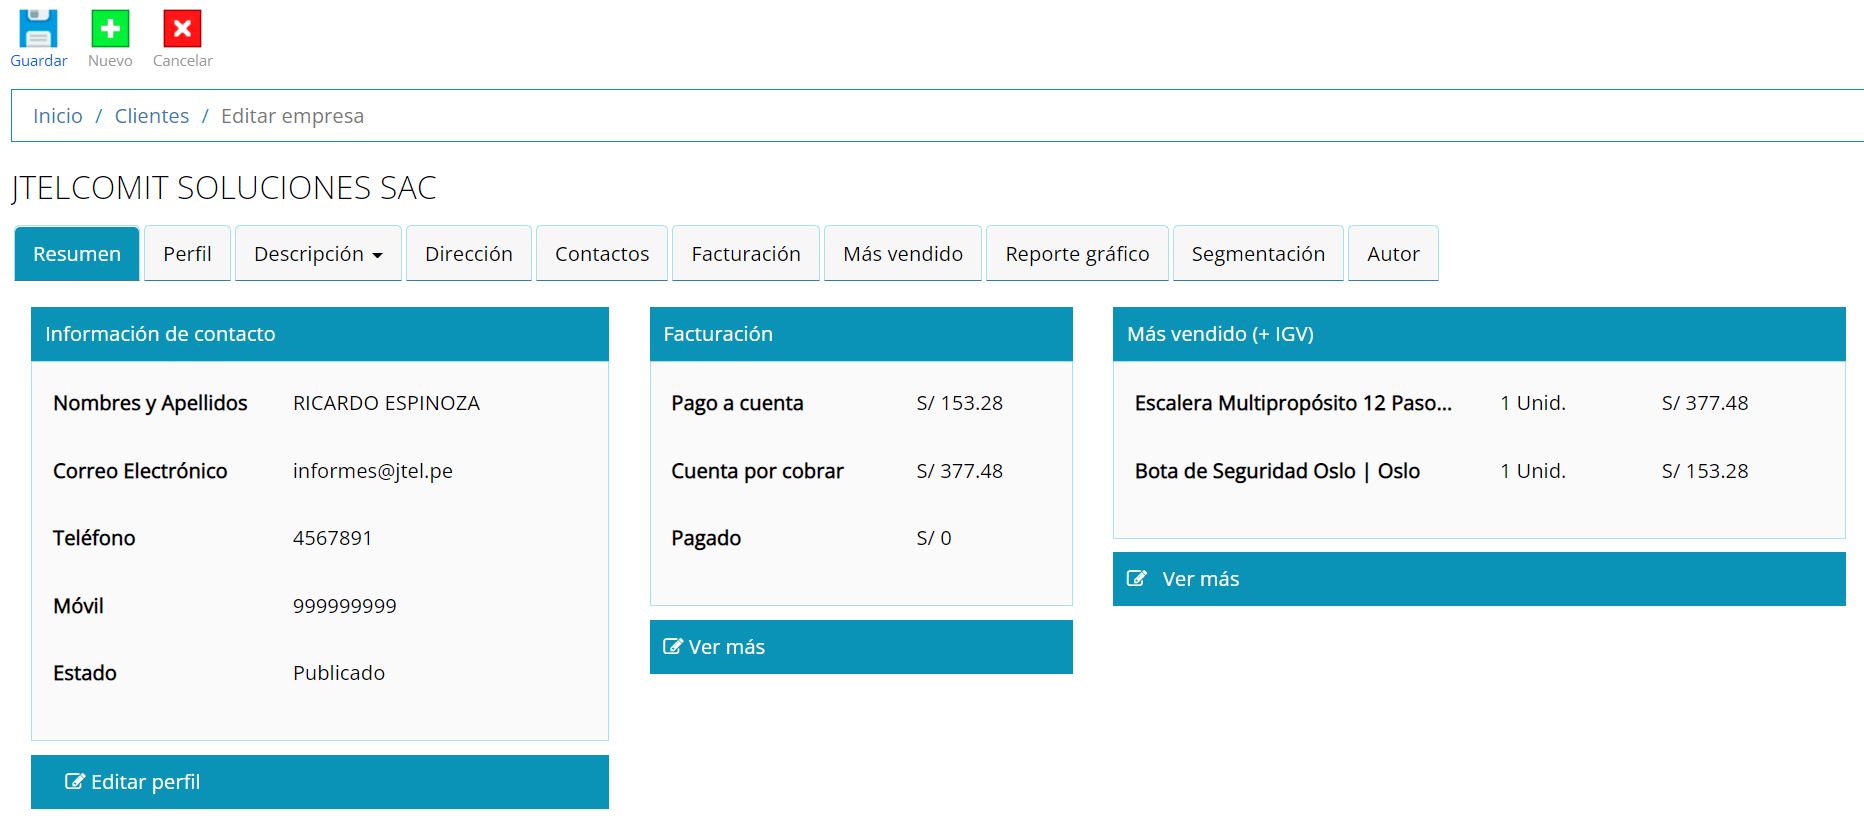Show the Reporte gráfico tab
The height and width of the screenshot is (822, 1864).
(x=1077, y=254)
